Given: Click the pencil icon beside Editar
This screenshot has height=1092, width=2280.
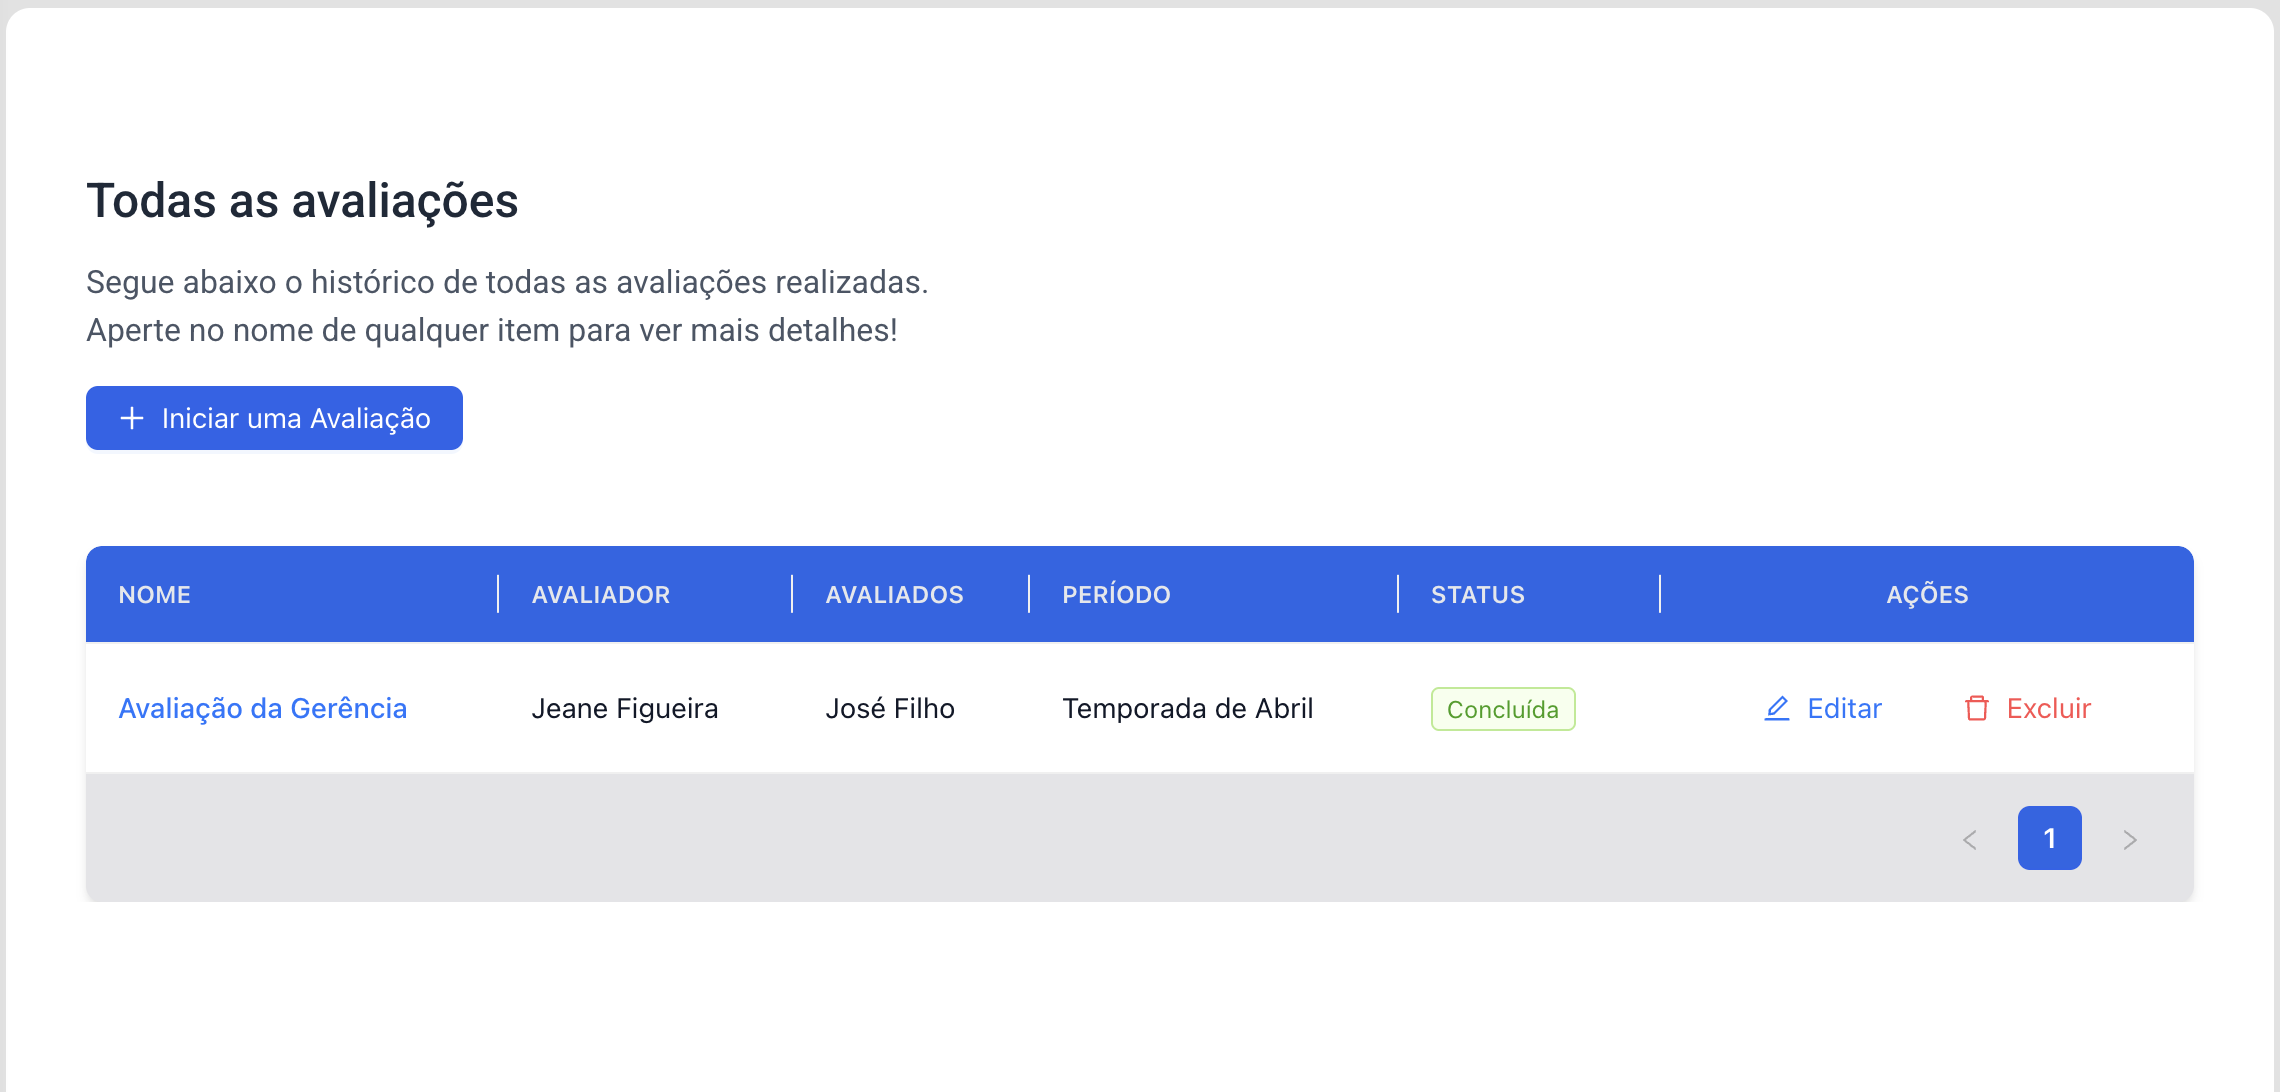Looking at the screenshot, I should click(x=1777, y=709).
